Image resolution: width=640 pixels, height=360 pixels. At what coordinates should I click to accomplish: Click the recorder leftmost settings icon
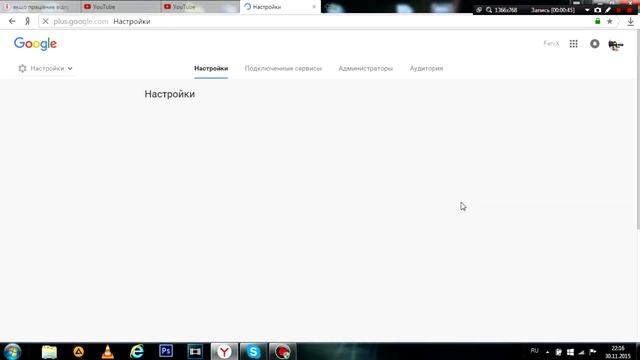479,10
